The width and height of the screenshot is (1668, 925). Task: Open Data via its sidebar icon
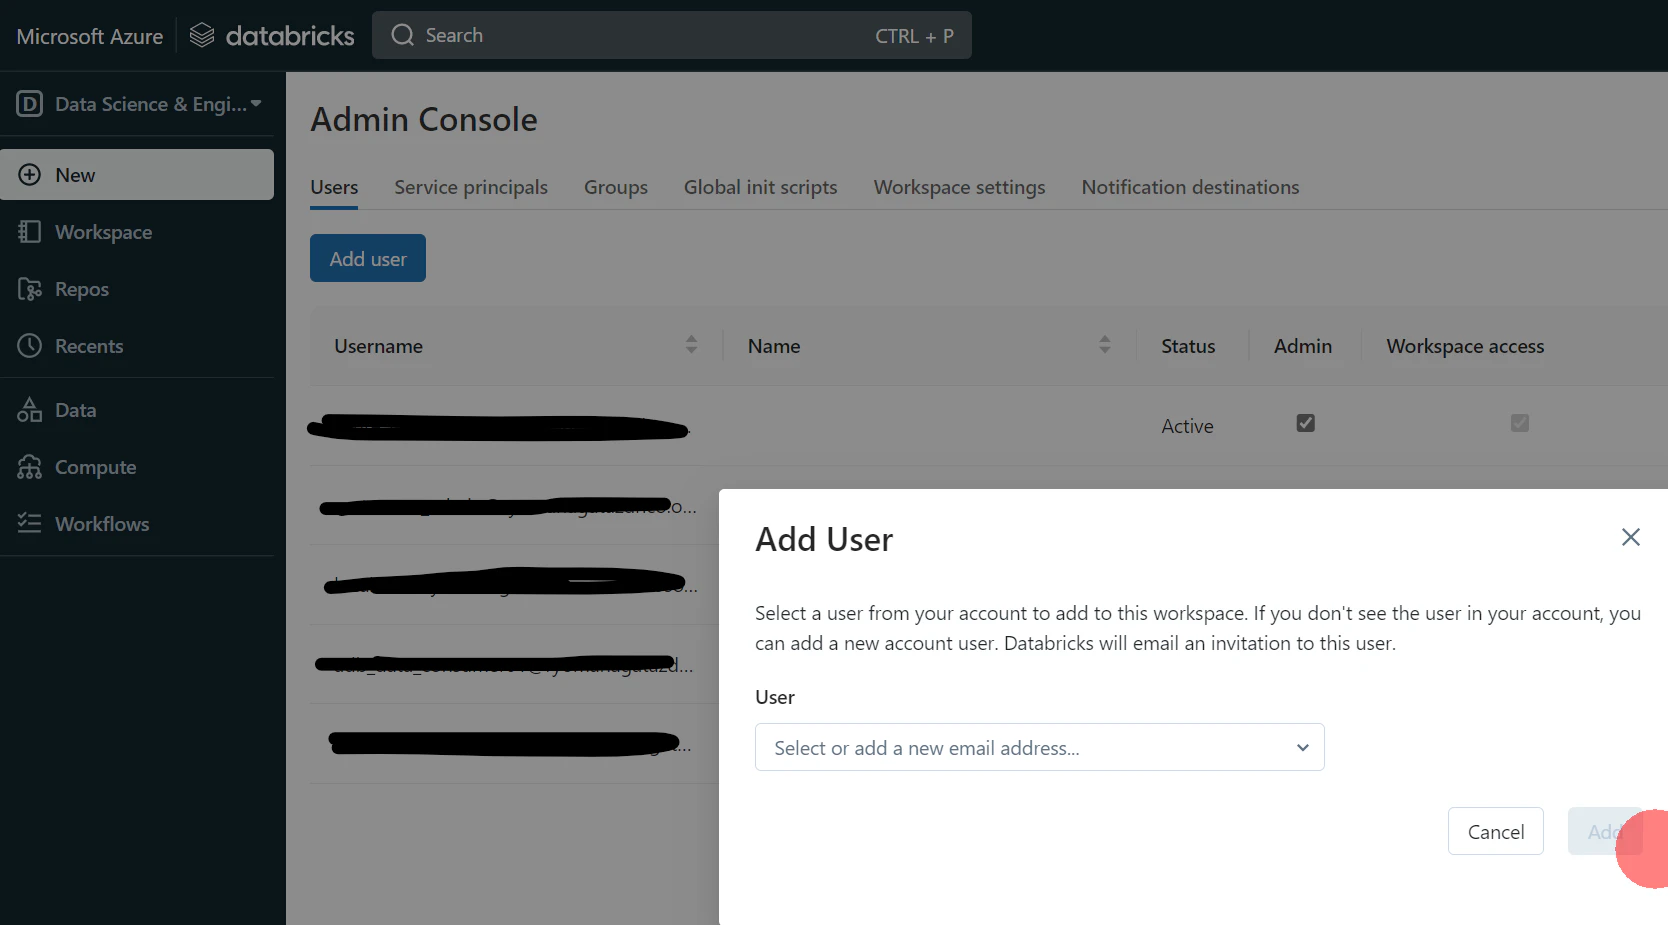click(x=30, y=410)
